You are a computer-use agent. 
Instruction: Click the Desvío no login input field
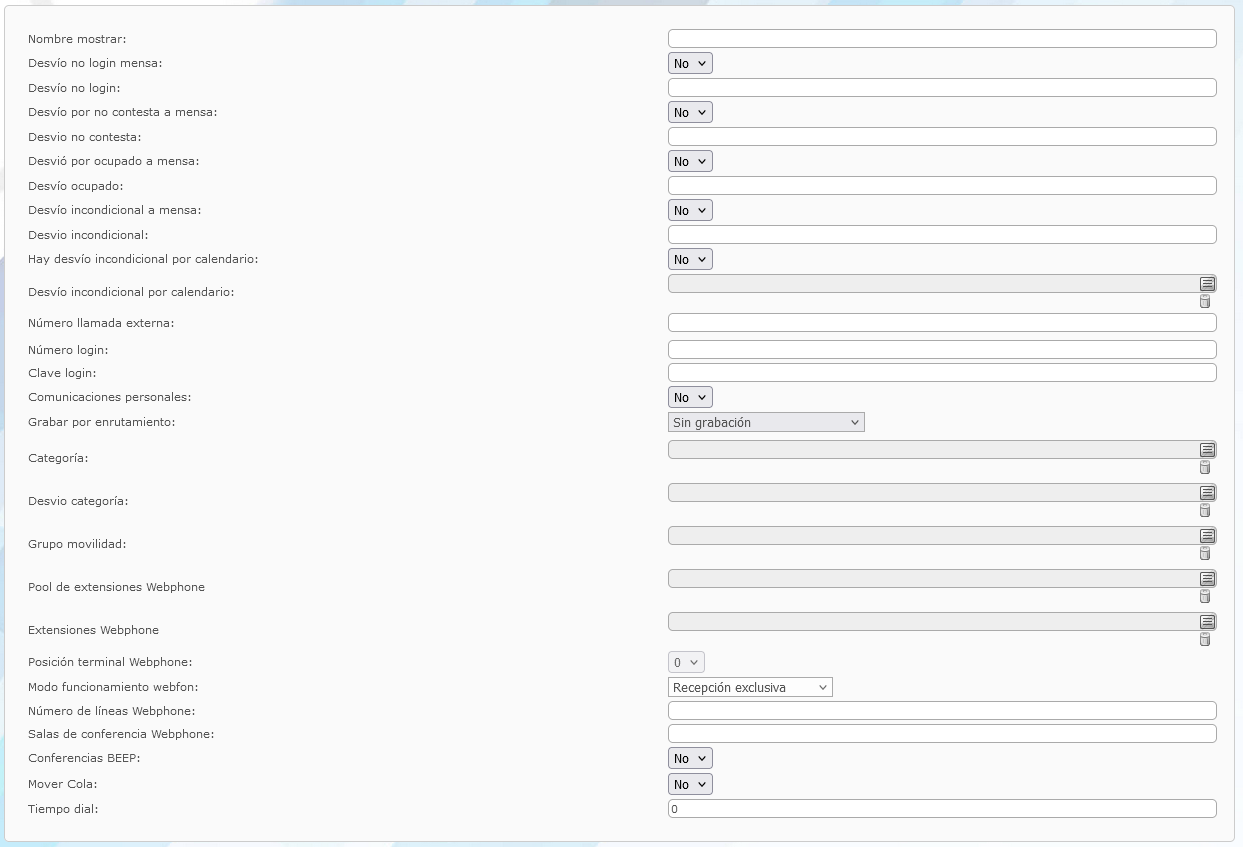click(942, 88)
